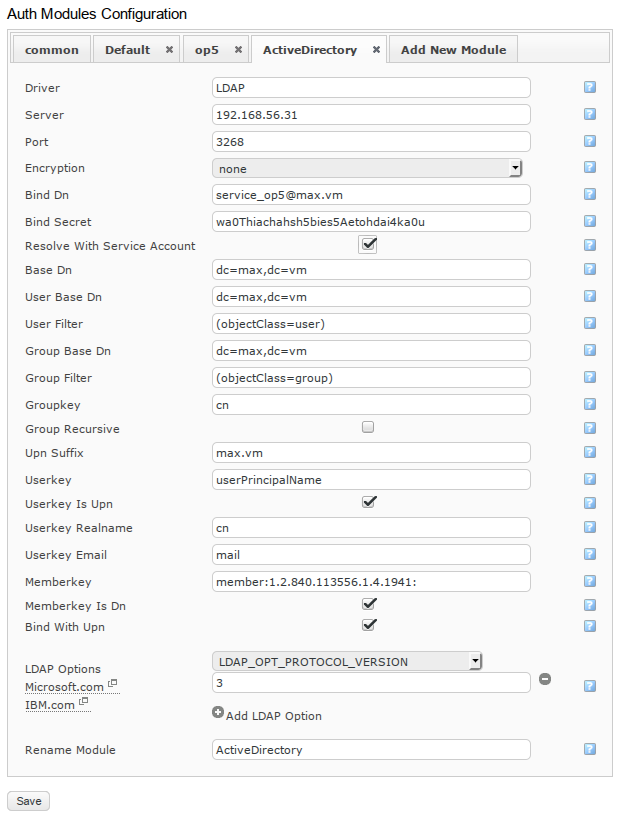The image size is (620, 817).
Task: Open help icon for Upn Suffix
Action: click(x=589, y=453)
